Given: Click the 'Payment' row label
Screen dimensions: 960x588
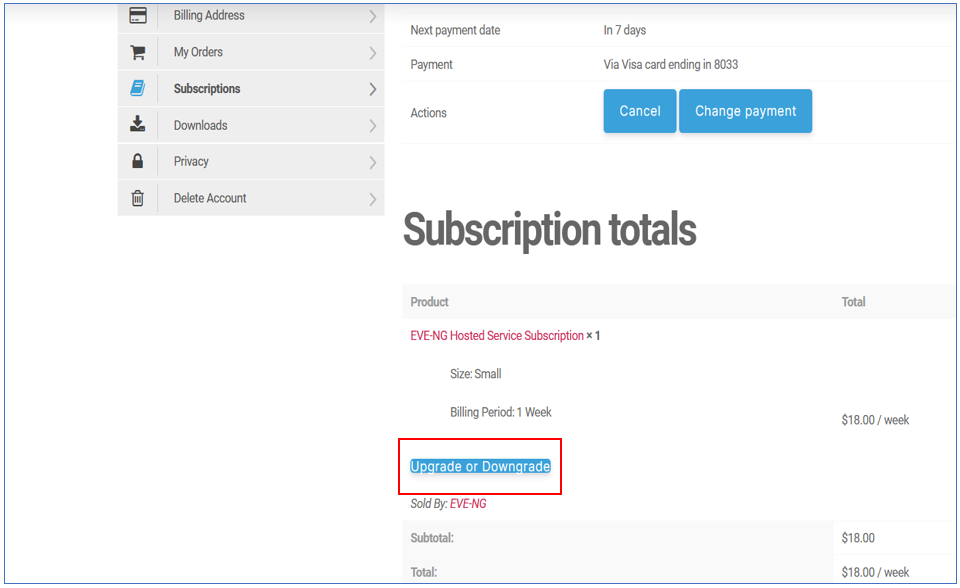Looking at the screenshot, I should (x=431, y=64).
